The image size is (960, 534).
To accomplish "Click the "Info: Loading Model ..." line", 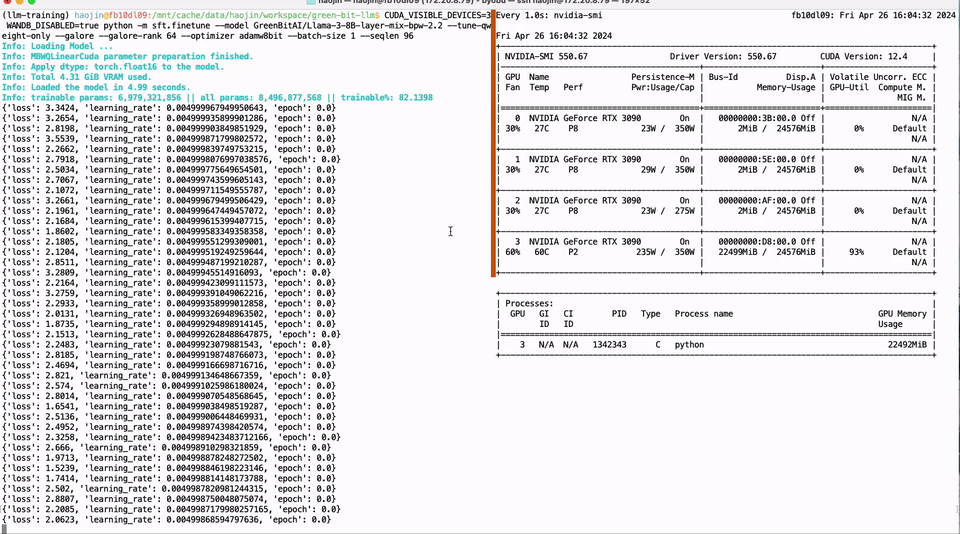I will [x=57, y=47].
